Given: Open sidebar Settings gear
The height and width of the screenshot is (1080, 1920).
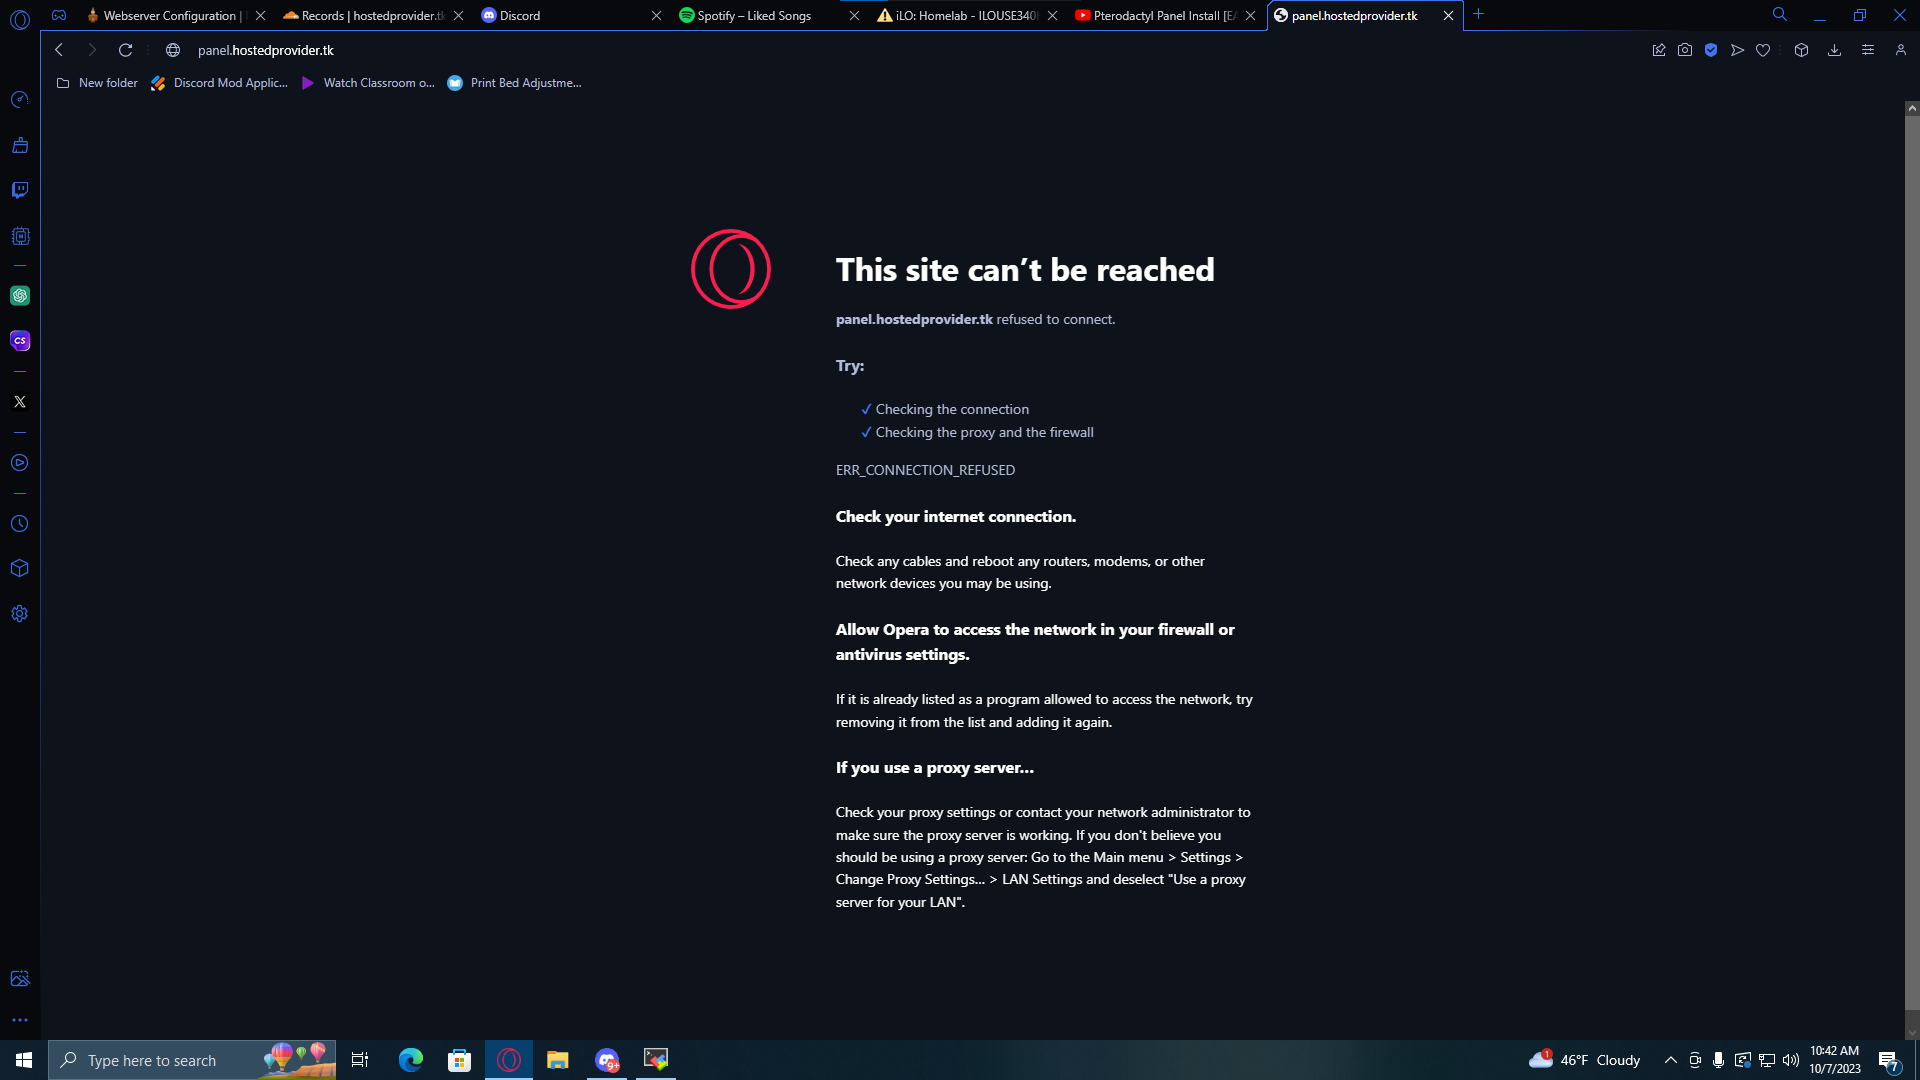Looking at the screenshot, I should click(x=20, y=614).
